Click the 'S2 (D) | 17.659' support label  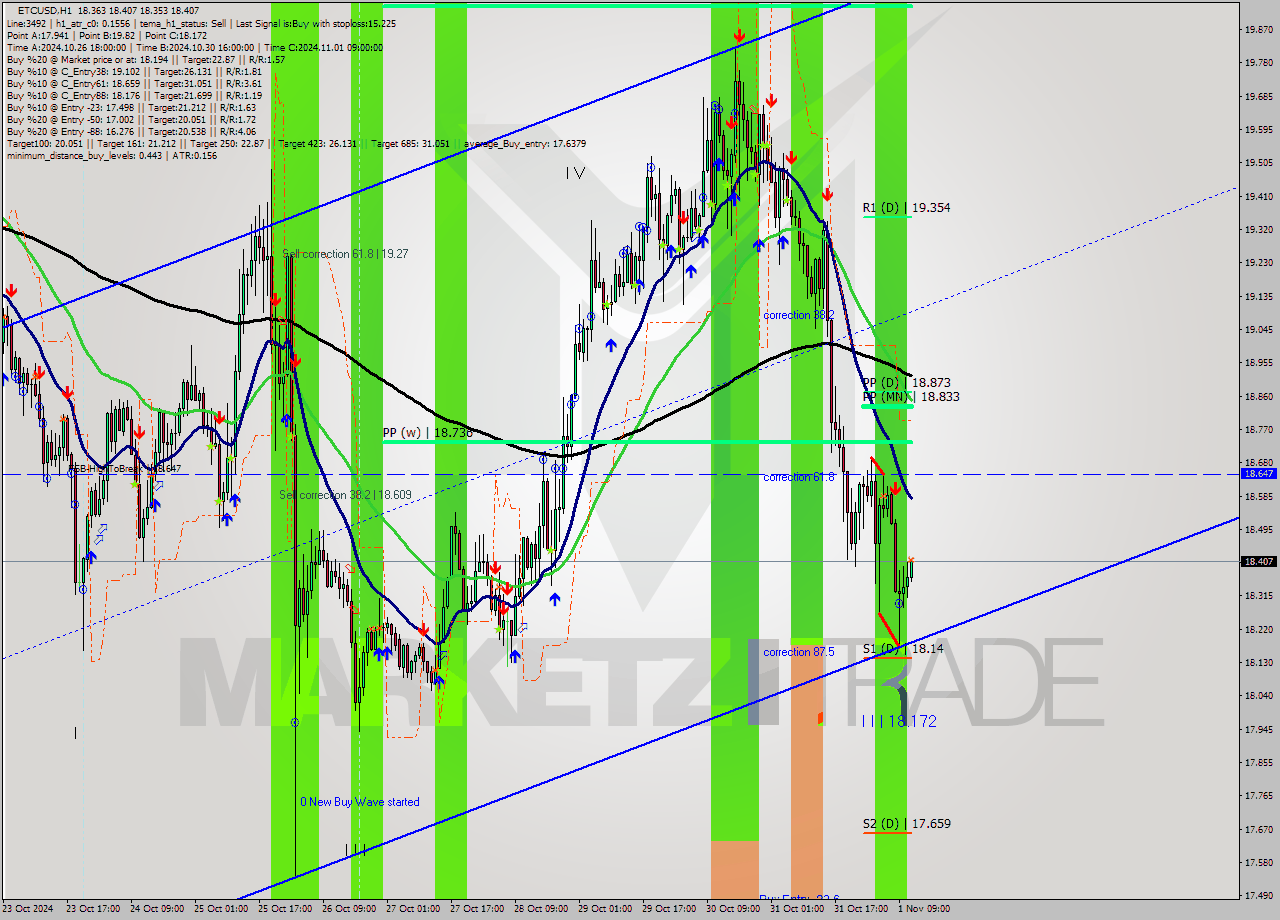906,824
